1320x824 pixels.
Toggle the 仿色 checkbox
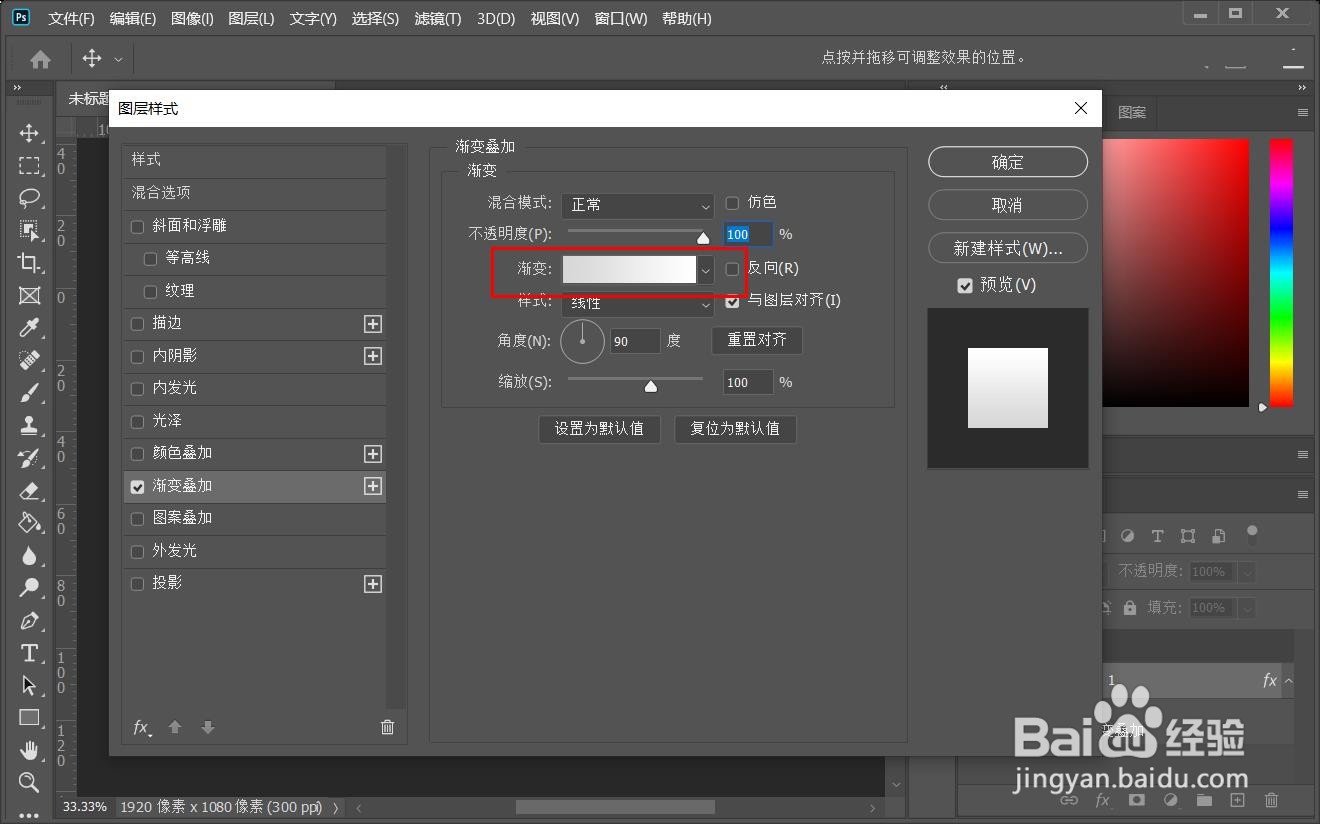tap(732, 203)
